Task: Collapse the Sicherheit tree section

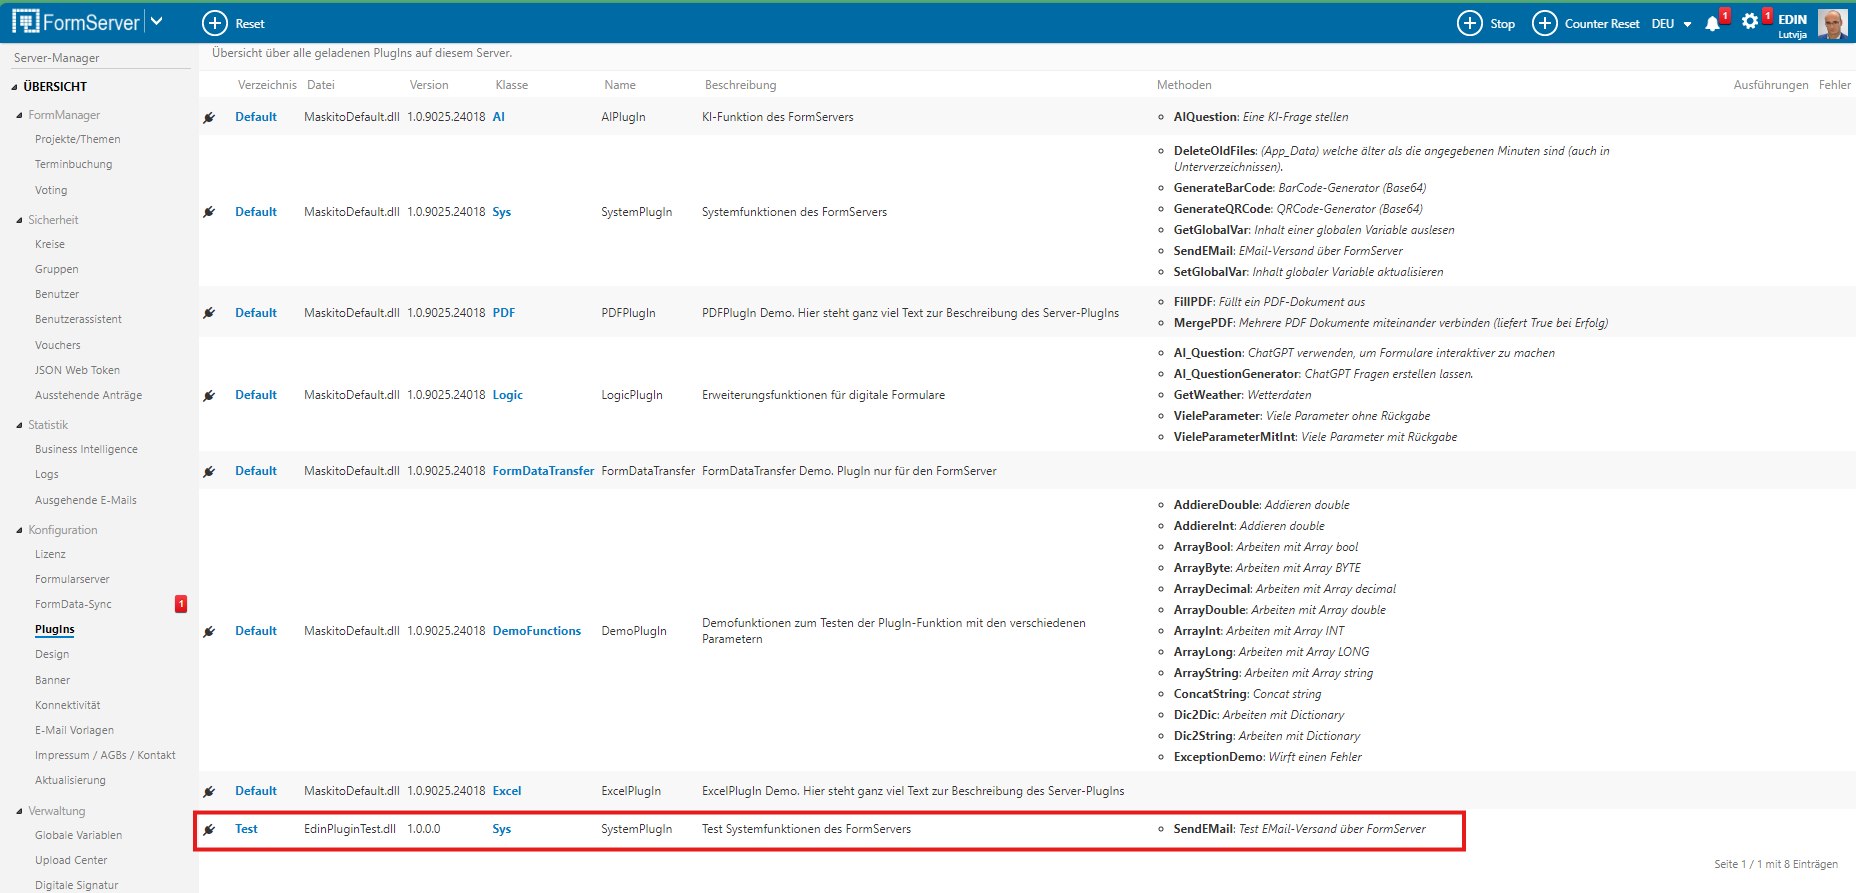Action: click(19, 220)
